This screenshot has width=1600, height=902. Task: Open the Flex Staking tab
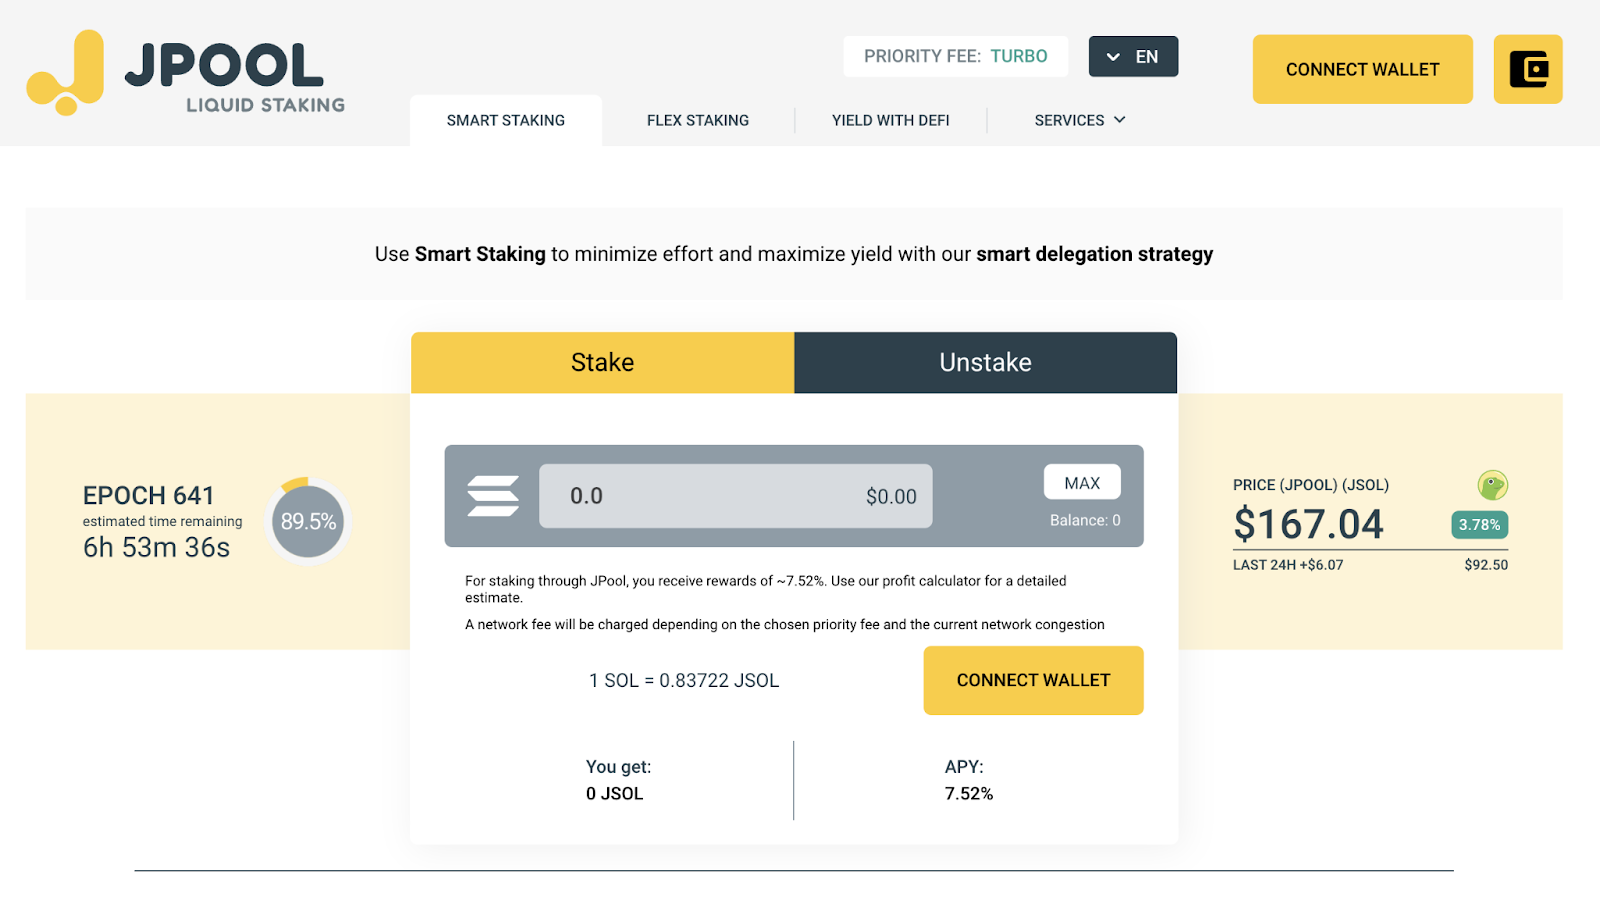[x=698, y=120]
